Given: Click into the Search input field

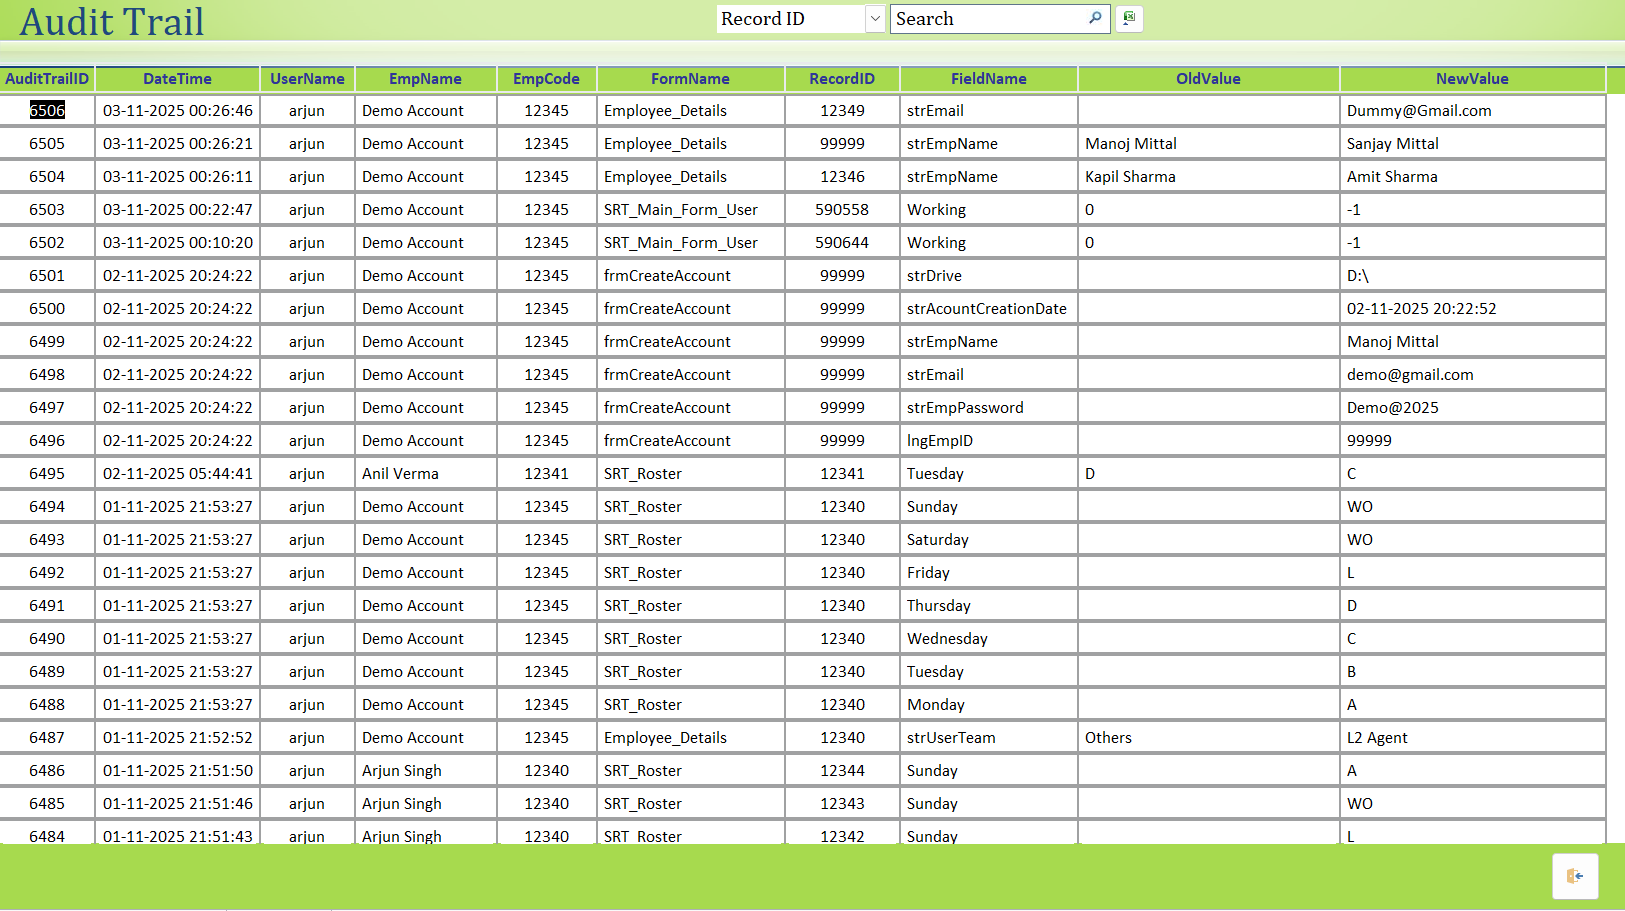Looking at the screenshot, I should (985, 18).
